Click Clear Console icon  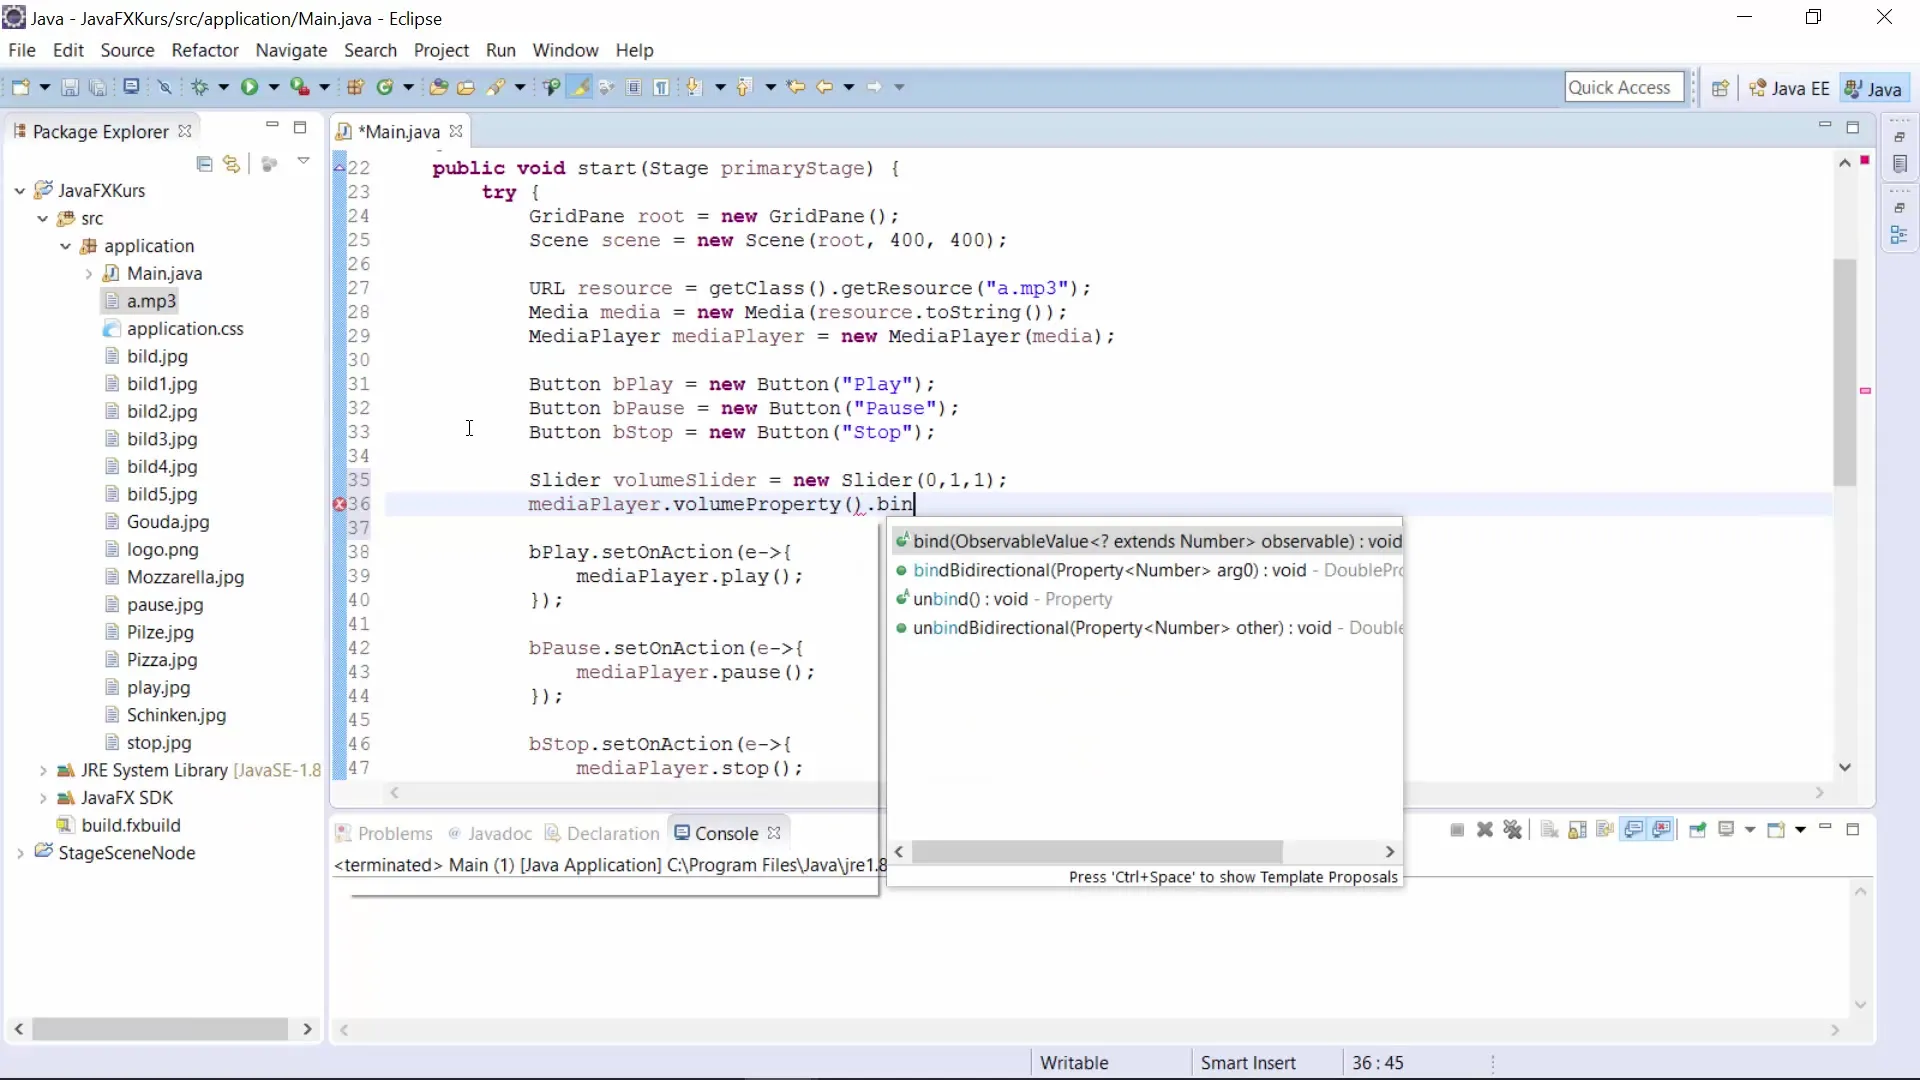1549,830
